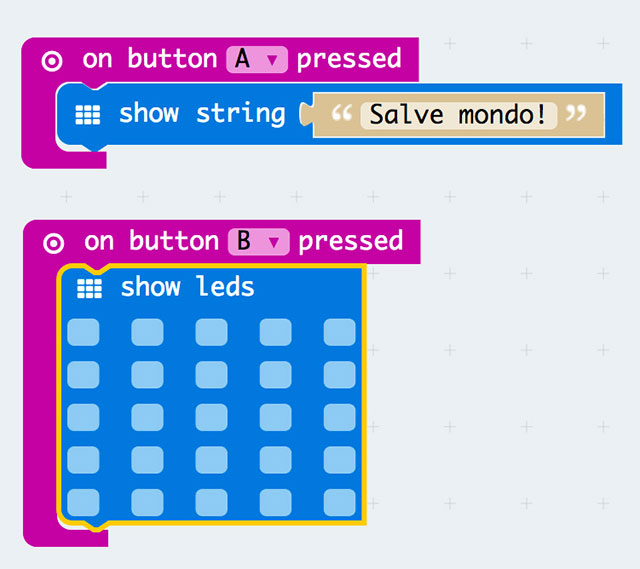Toggle the top-row middle LED

[211, 332]
